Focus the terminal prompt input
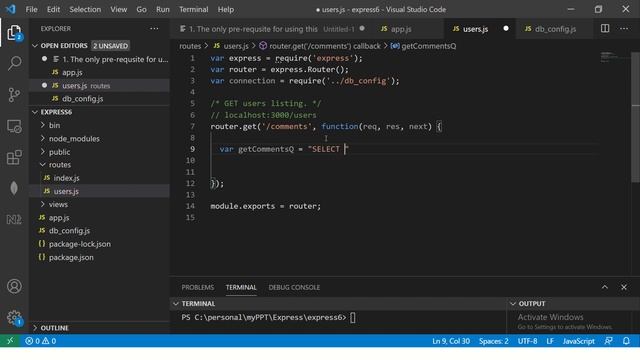Viewport: 640px width, 360px height. point(353,318)
